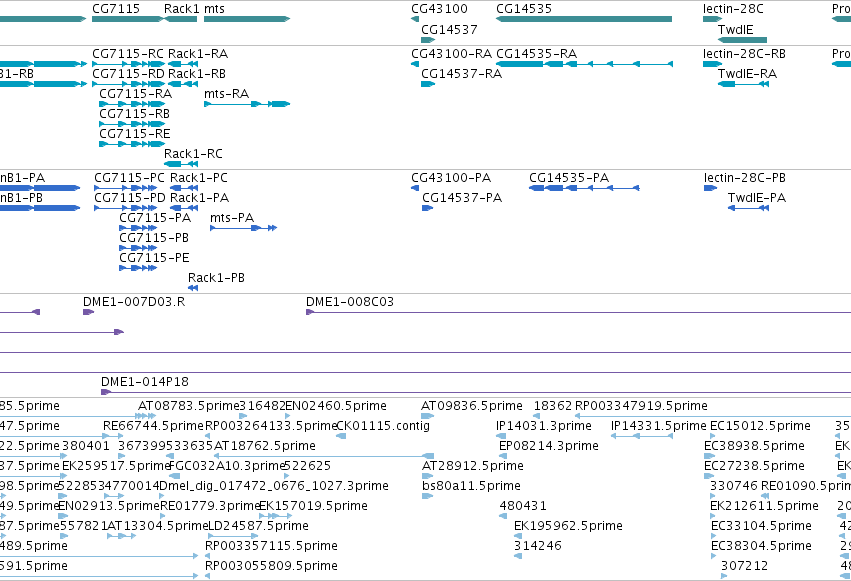Click EST IP14331.5prime

pyautogui.click(x=659, y=426)
